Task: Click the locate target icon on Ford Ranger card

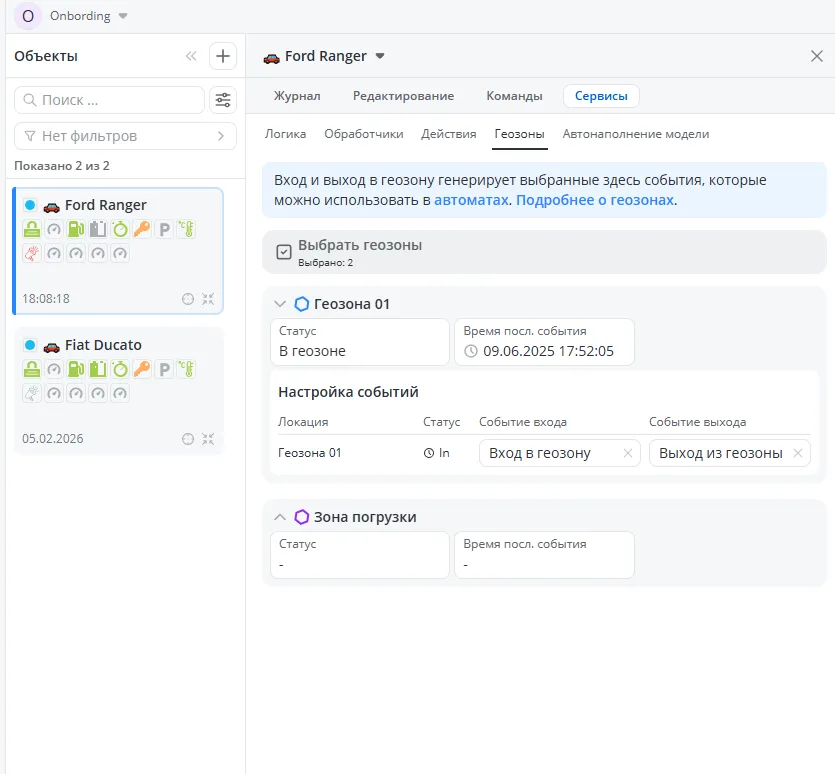Action: pyautogui.click(x=187, y=299)
